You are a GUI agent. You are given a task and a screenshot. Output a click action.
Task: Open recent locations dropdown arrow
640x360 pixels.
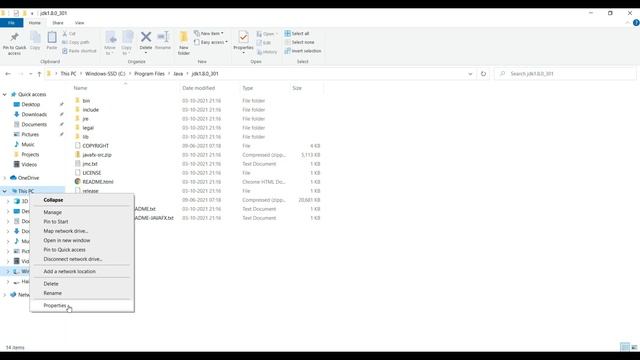30,74
